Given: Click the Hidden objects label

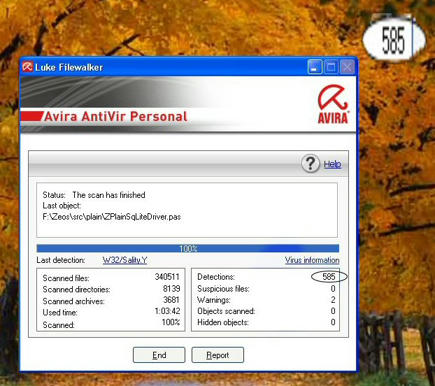Looking at the screenshot, I should (x=223, y=322).
